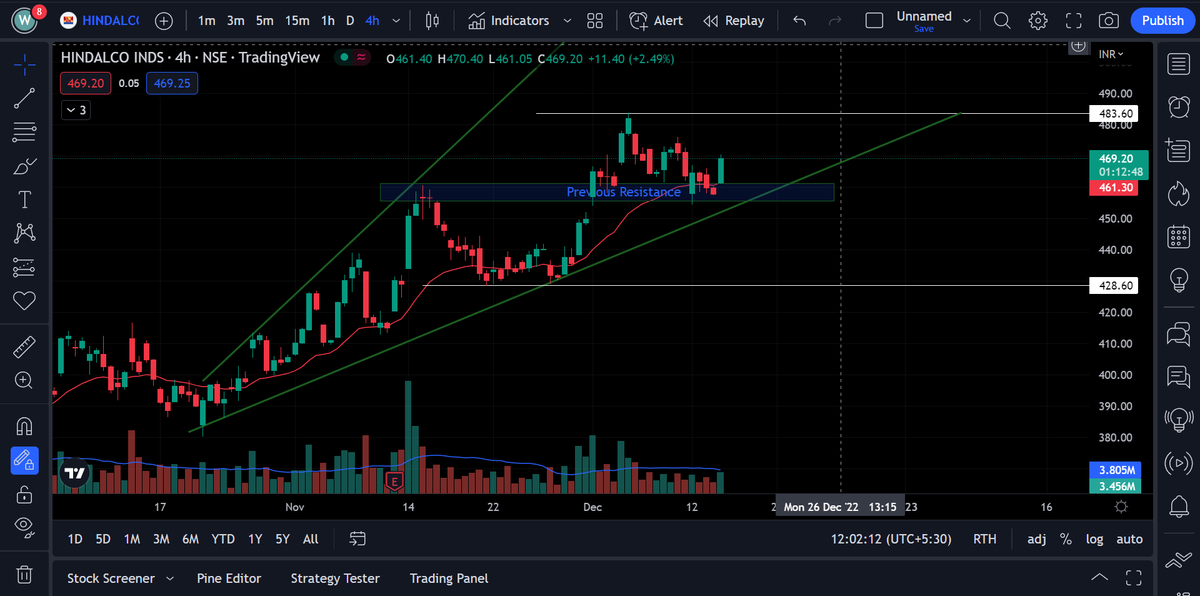Screen dimensions: 1200x596
Task: Activate the zoom in tool
Action: (x=25, y=380)
